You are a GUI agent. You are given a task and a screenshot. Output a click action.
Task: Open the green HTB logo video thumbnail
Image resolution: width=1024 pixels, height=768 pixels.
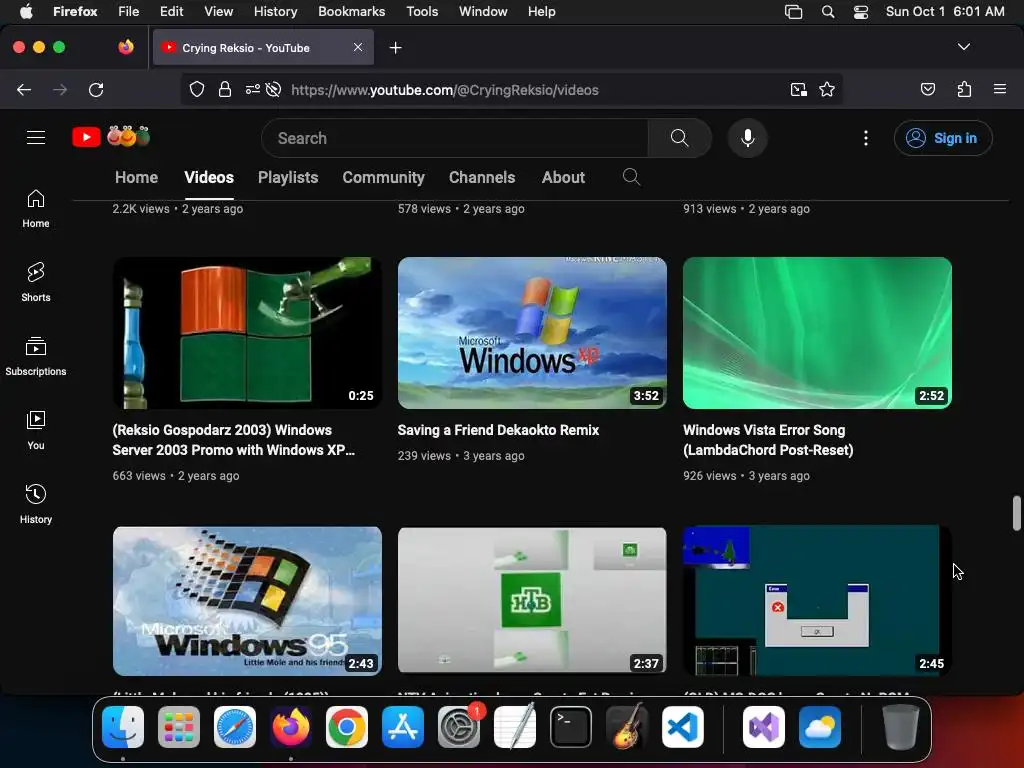532,601
